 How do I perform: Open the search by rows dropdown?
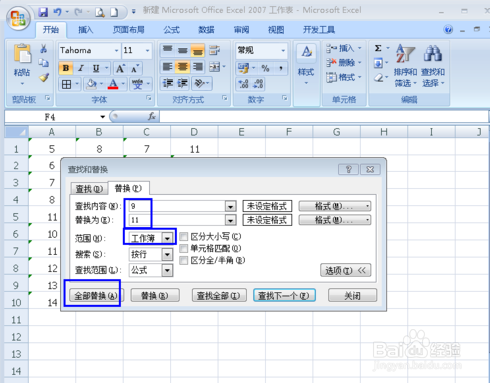[x=167, y=255]
